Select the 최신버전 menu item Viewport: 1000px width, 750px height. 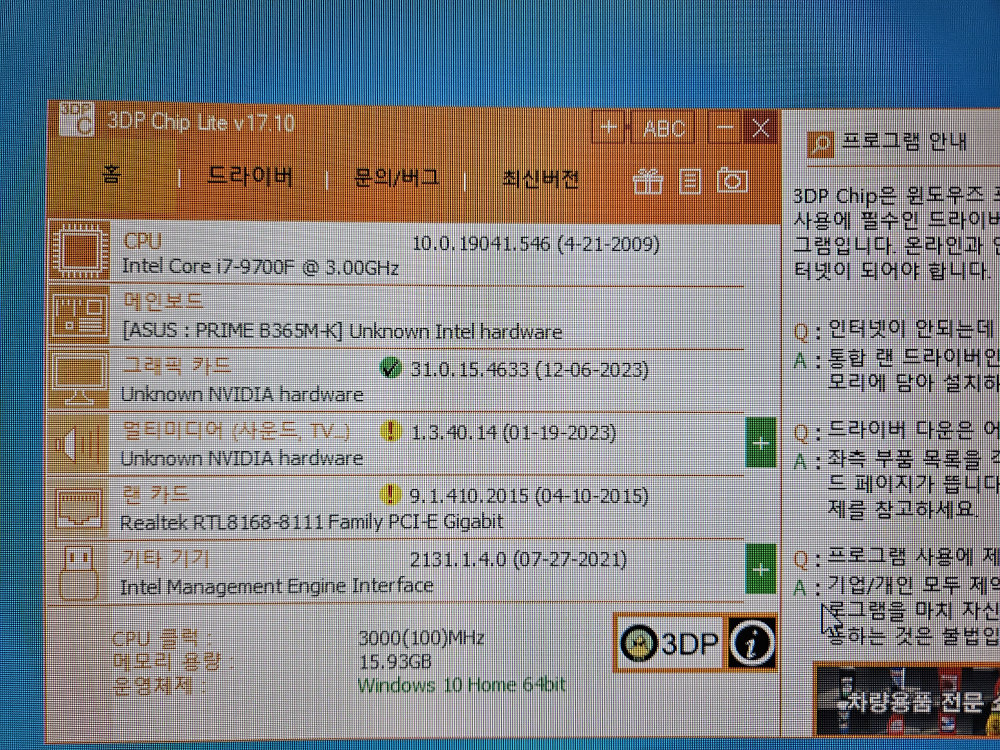click(540, 180)
